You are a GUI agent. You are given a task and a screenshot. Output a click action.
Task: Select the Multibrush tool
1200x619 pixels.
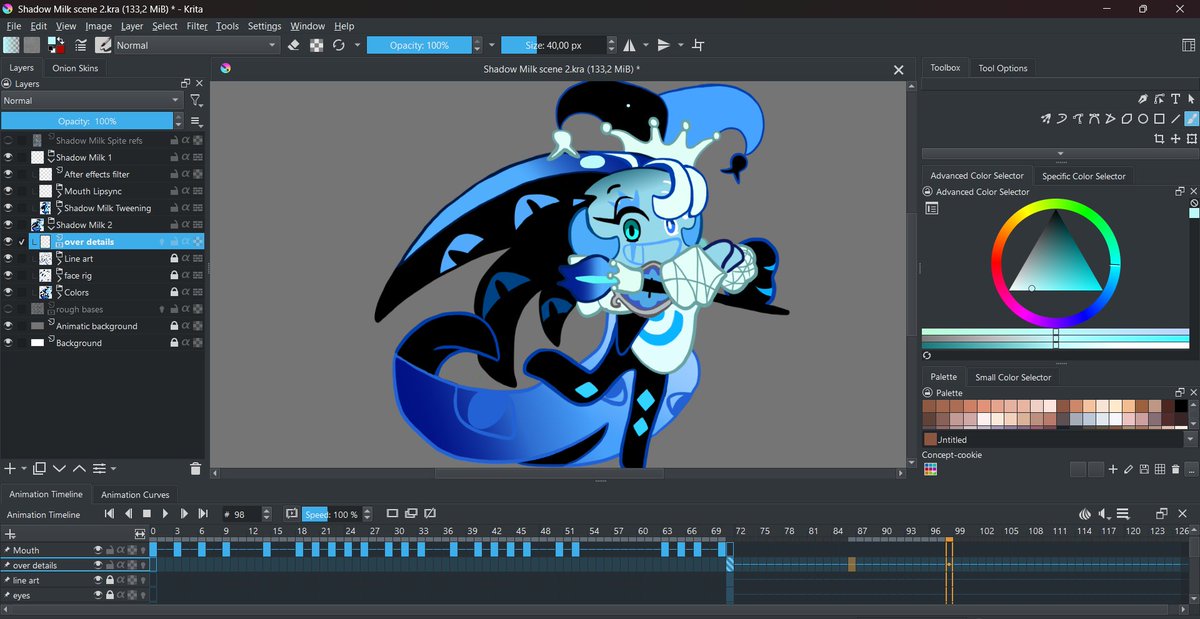(1046, 118)
